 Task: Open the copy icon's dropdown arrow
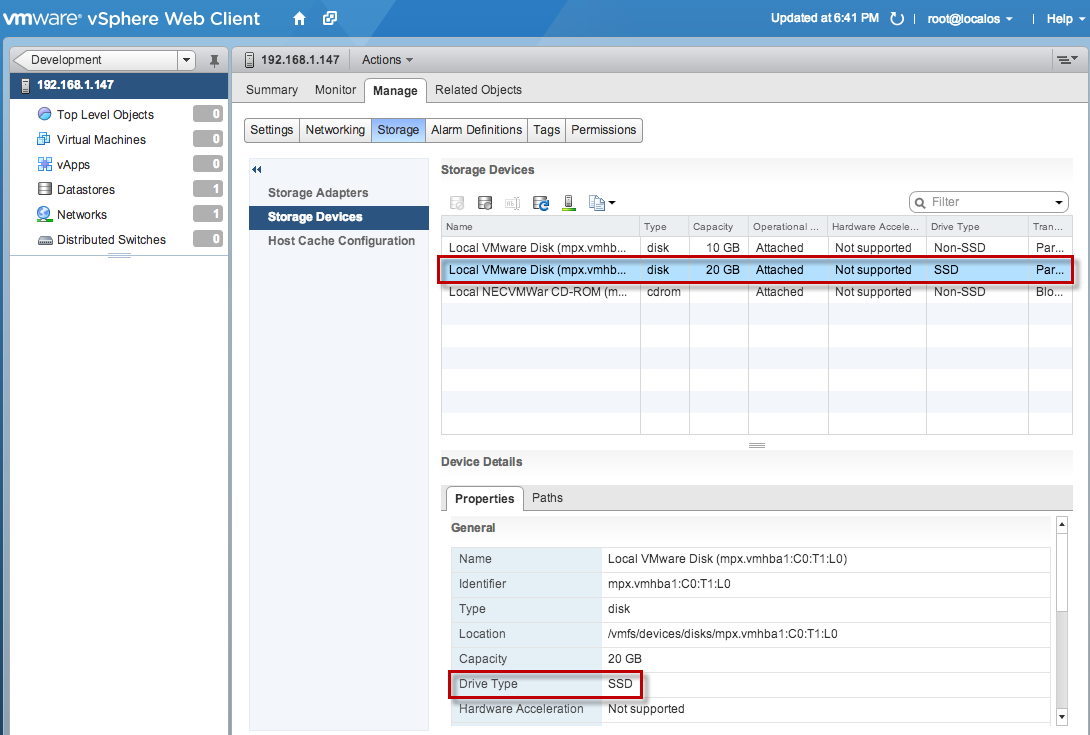612,203
